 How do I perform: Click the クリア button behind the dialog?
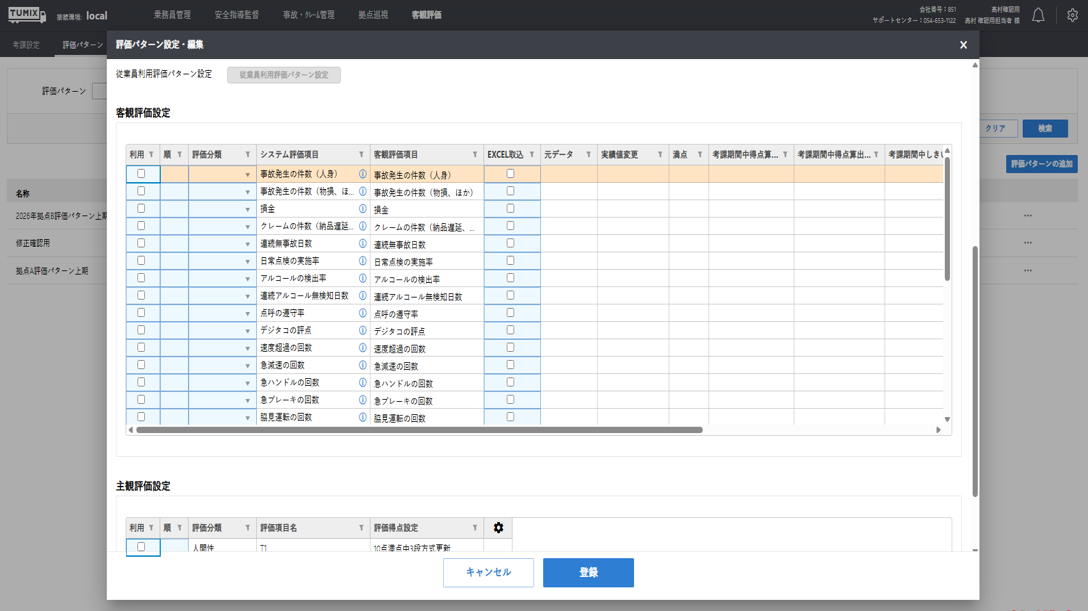996,128
